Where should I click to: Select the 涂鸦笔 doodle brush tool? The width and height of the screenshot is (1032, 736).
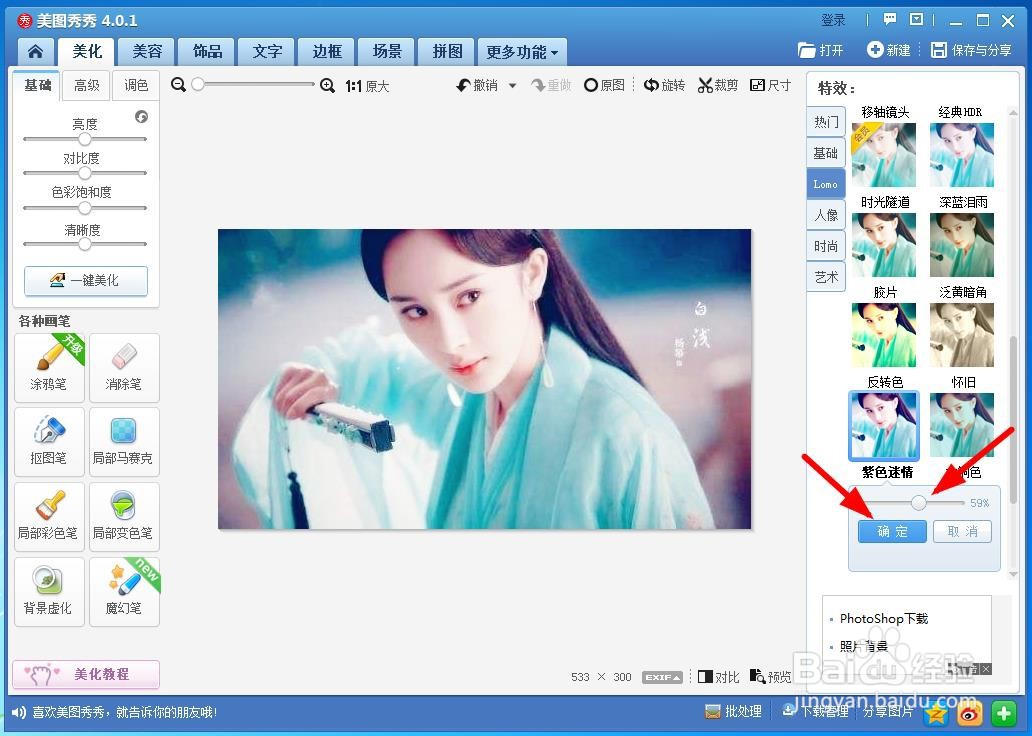coord(49,367)
